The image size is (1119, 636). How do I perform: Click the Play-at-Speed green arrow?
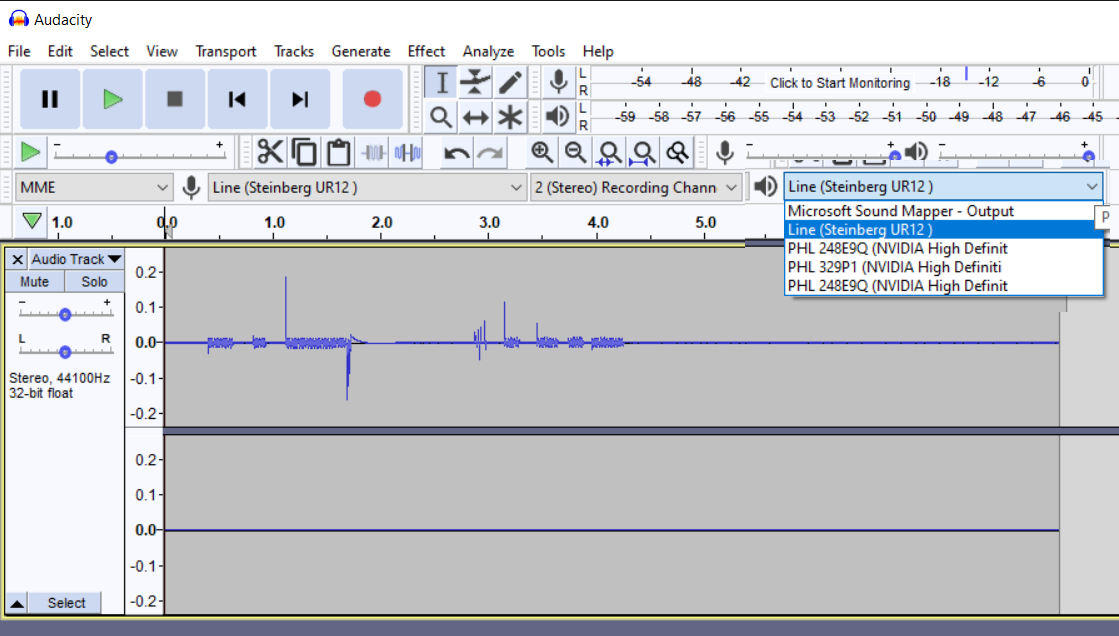[30, 152]
